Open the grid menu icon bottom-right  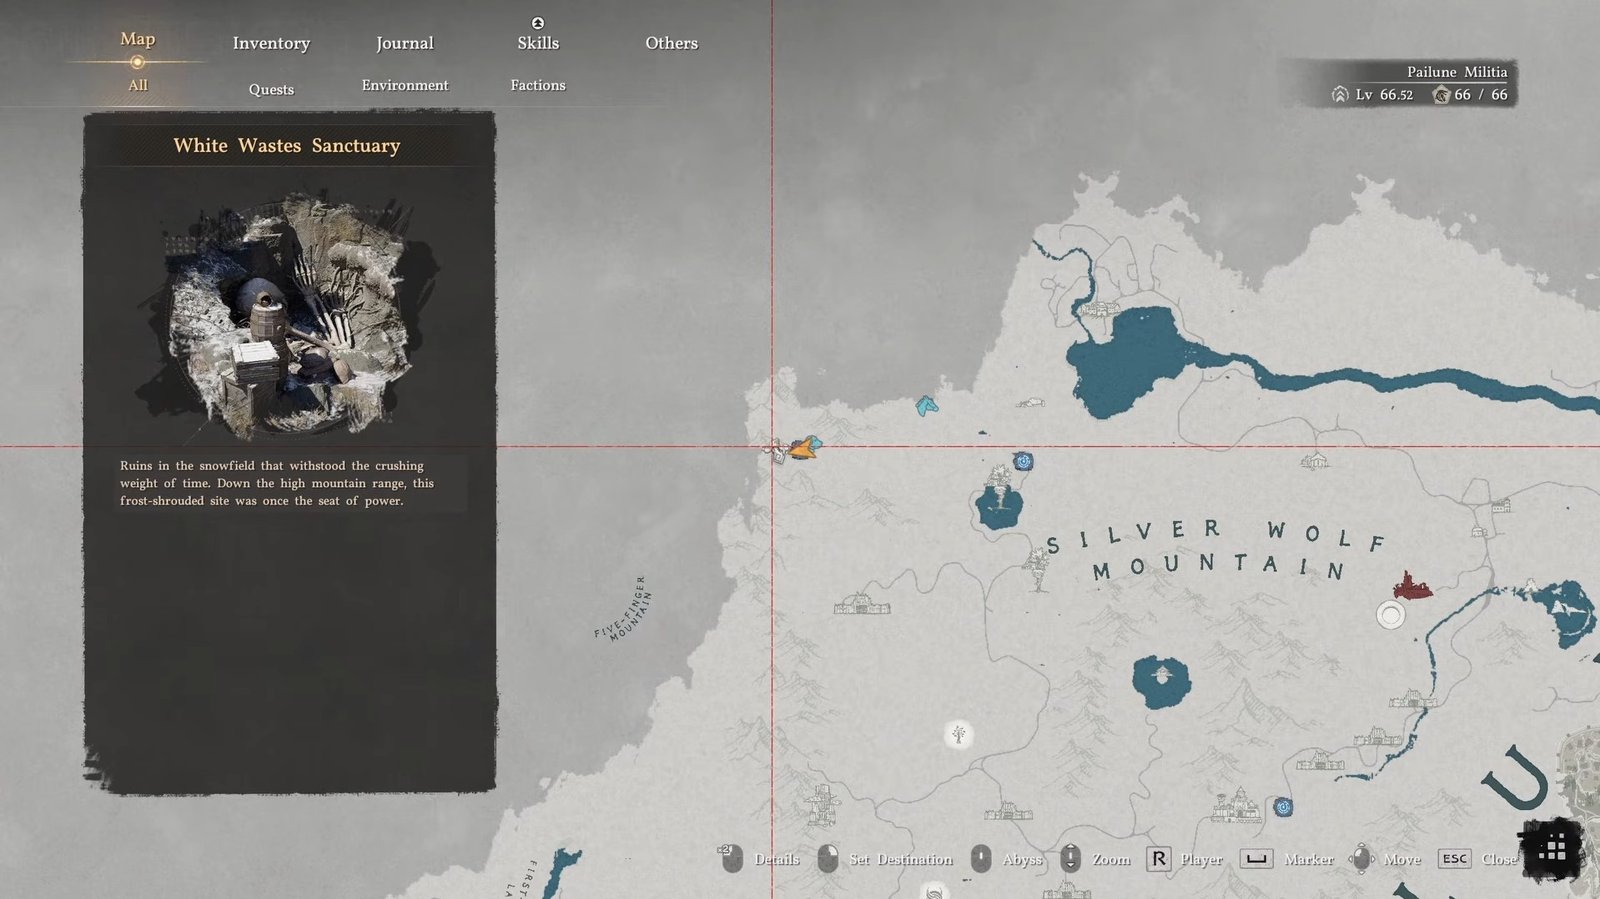[x=1551, y=849]
